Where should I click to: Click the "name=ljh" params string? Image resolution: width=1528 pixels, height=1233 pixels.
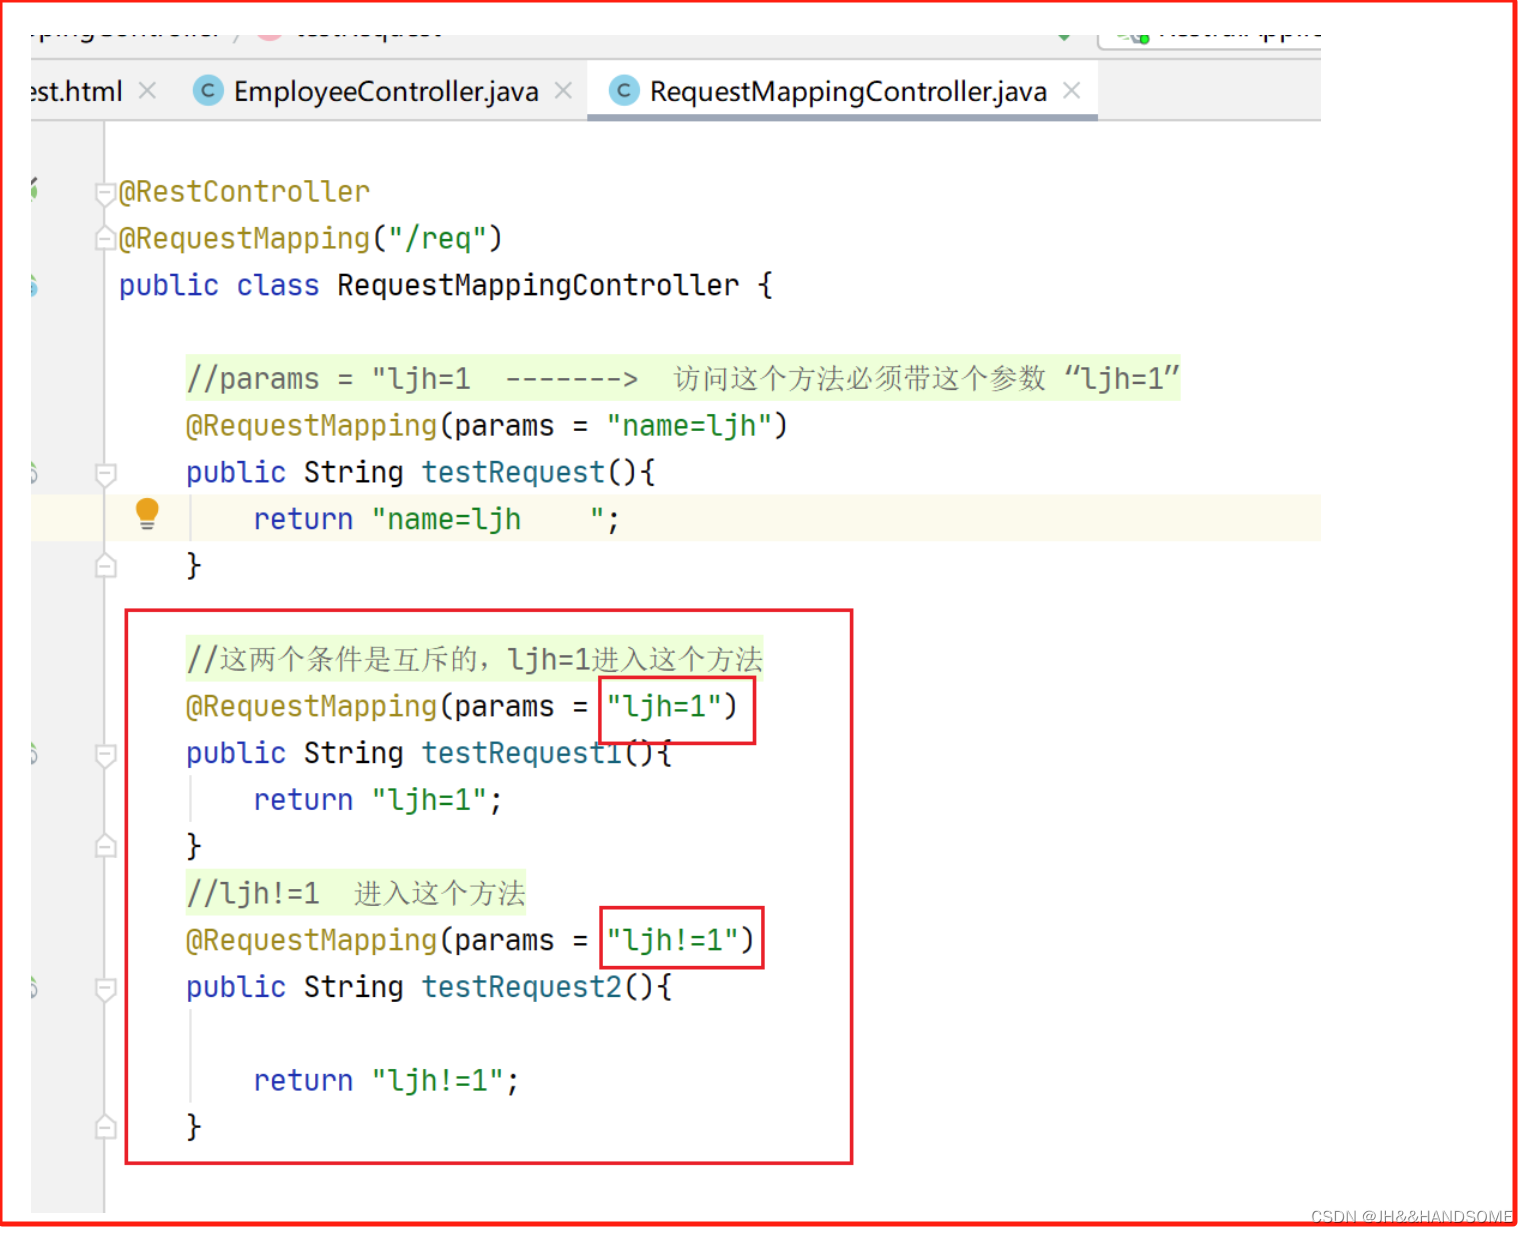(688, 426)
